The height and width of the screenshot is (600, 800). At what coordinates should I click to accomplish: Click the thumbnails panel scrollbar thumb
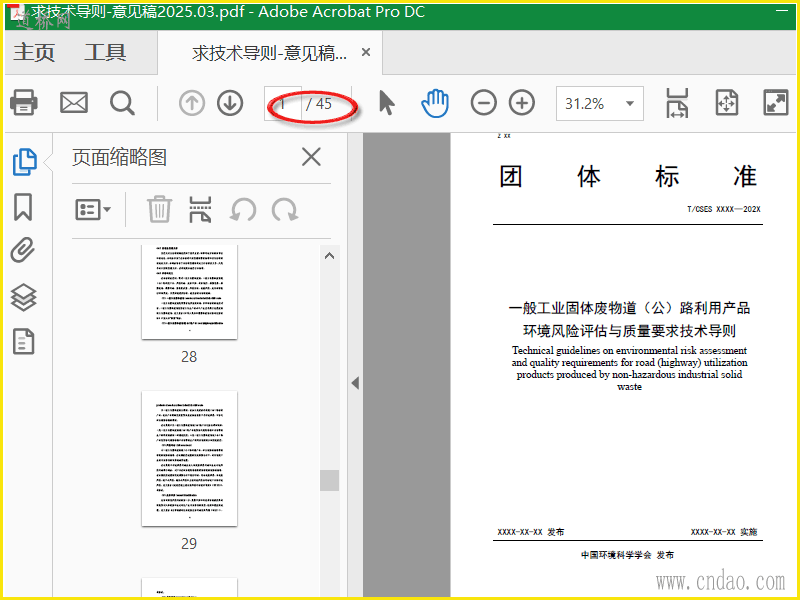click(330, 480)
